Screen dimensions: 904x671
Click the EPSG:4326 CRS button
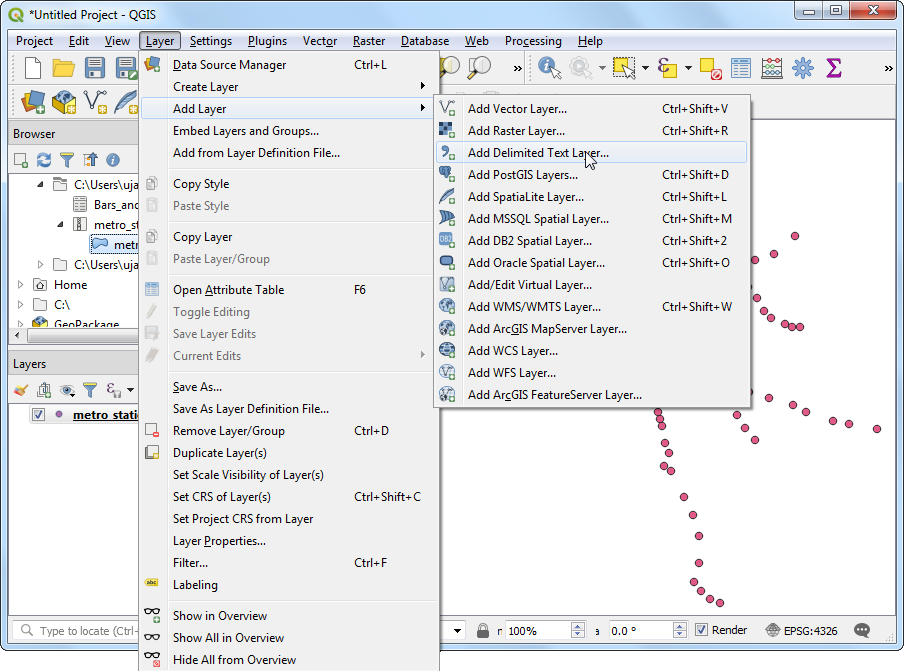pos(801,631)
